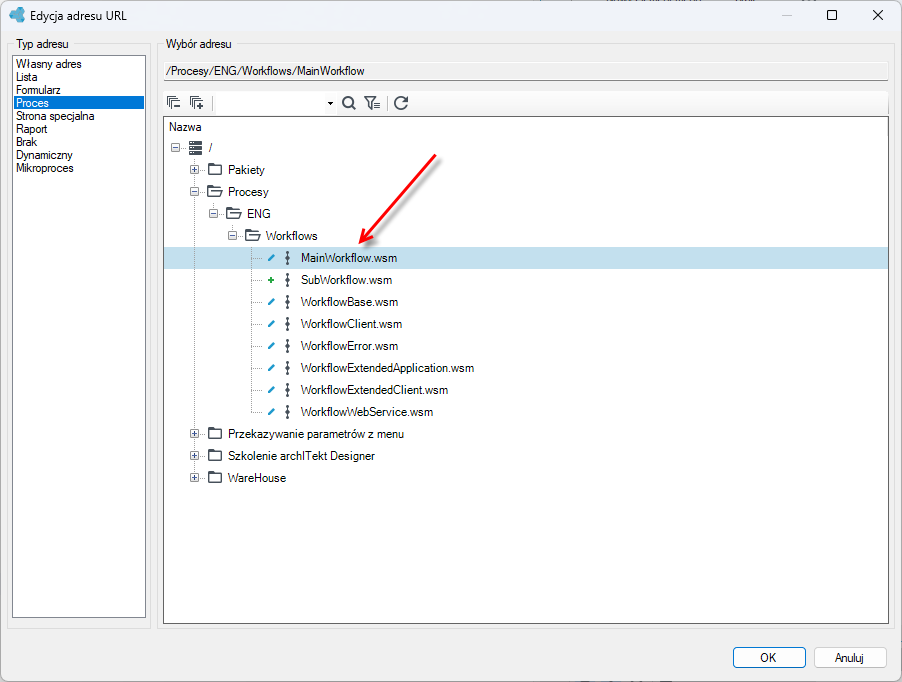Screen dimensions: 902x682
Task: Choose Dynamiczny in address type list
Action: pyautogui.click(x=44, y=155)
